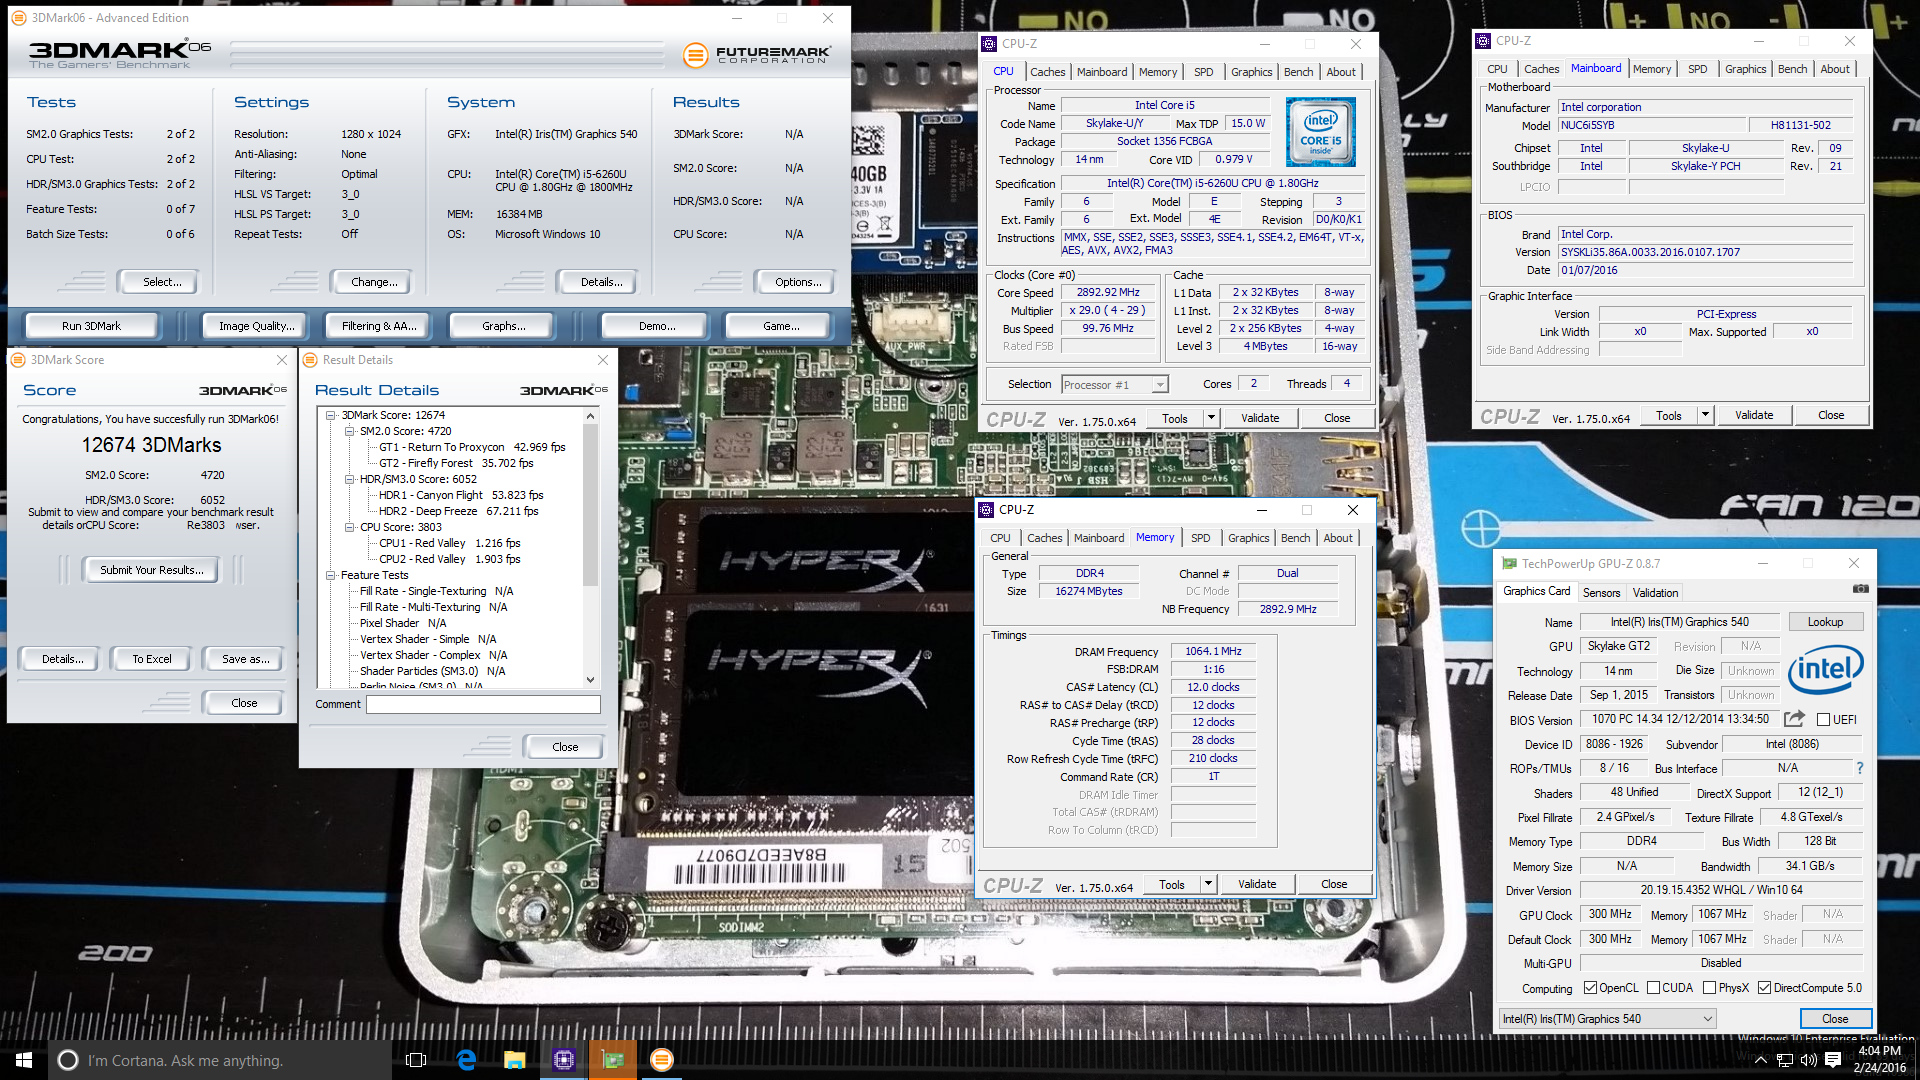The height and width of the screenshot is (1080, 1920).
Task: Collapse the 3DMark Score: 12674 tree node
Action: point(330,416)
